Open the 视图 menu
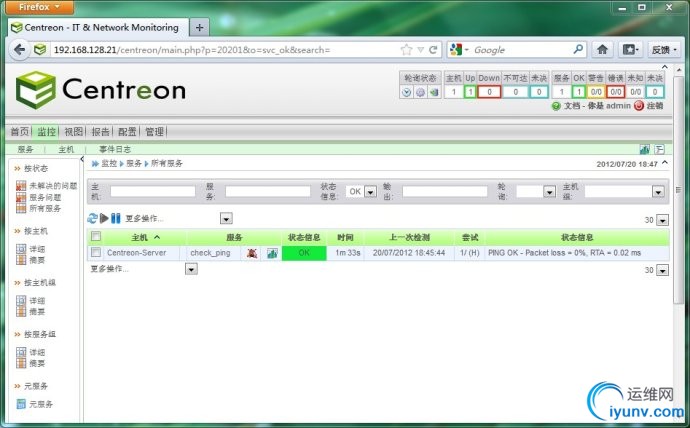 [73, 132]
